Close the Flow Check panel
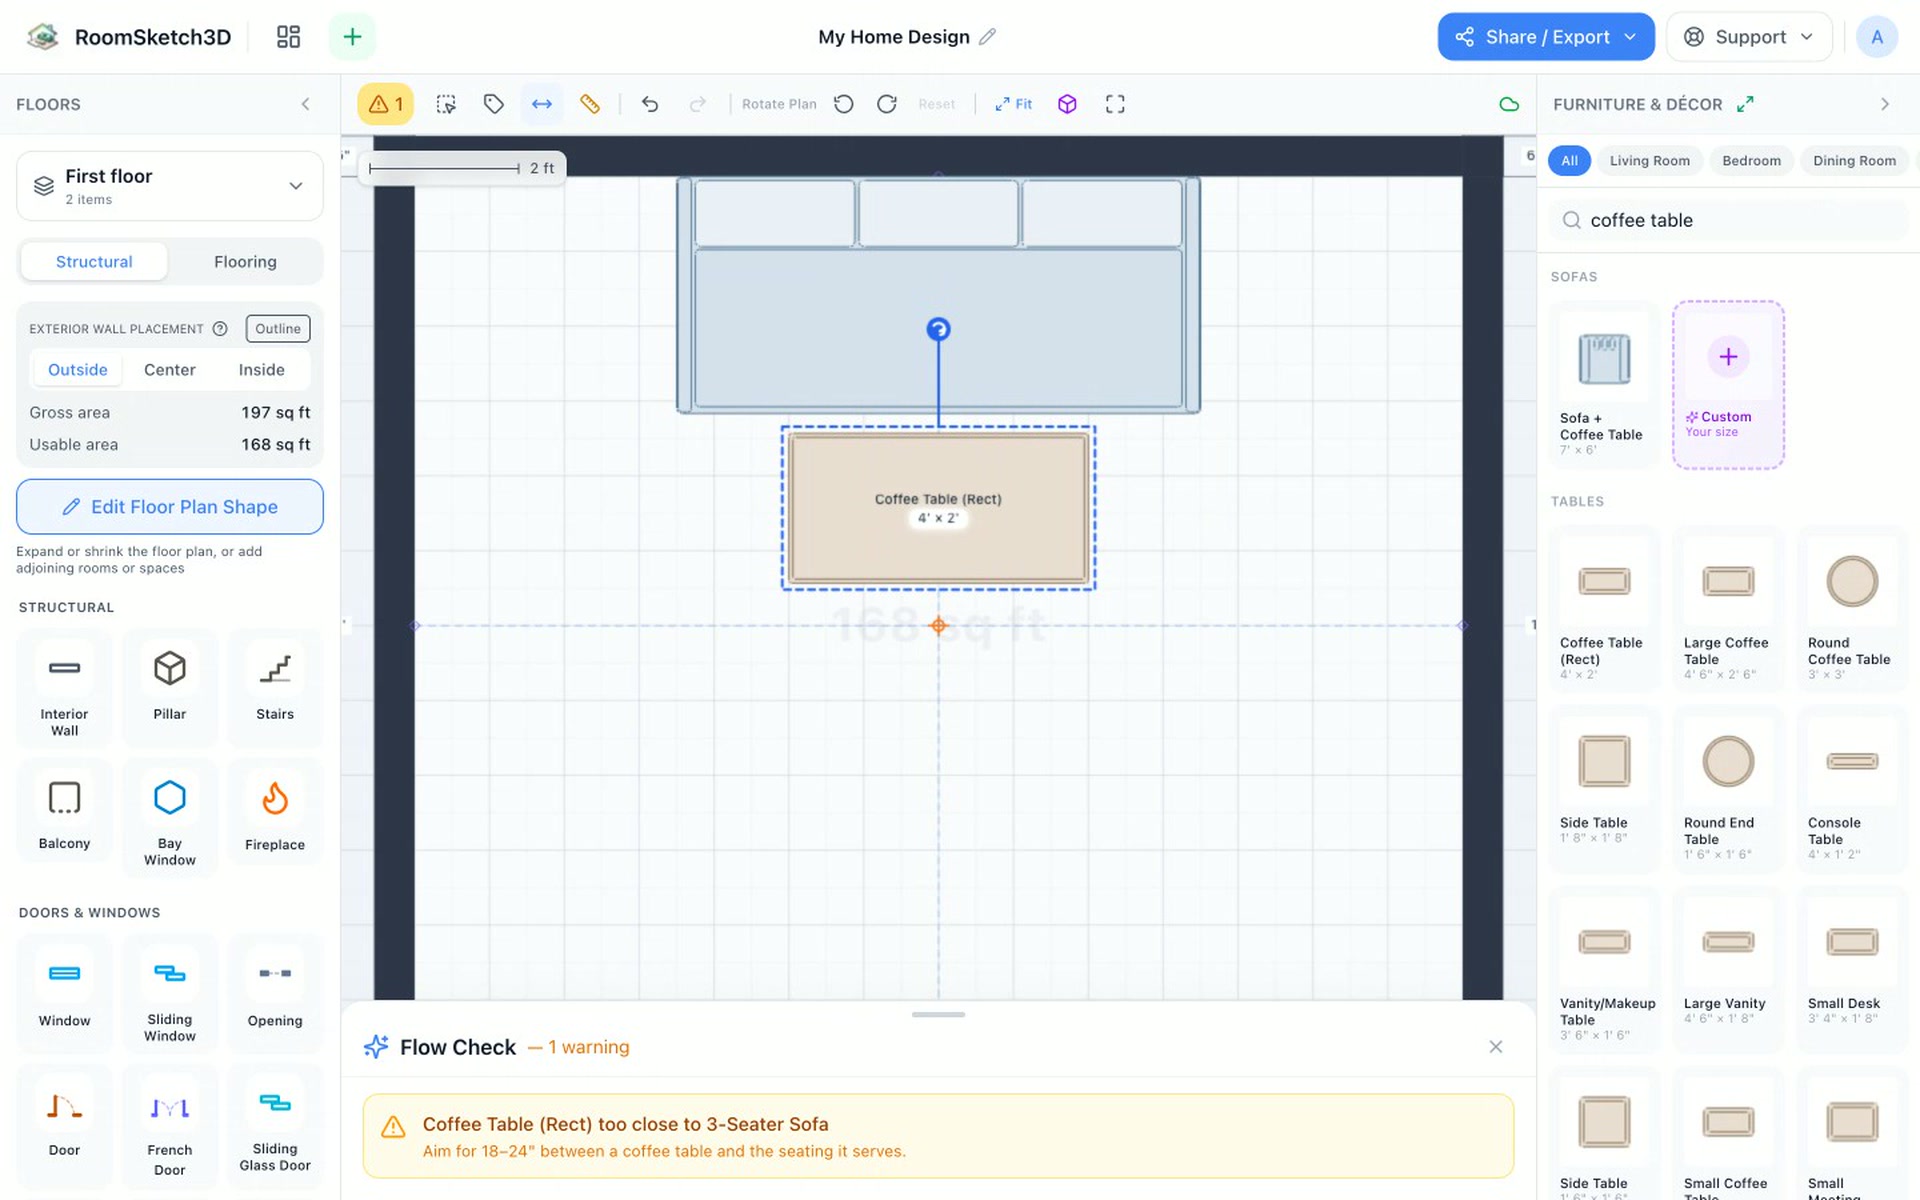1920x1200 pixels. (1495, 1047)
